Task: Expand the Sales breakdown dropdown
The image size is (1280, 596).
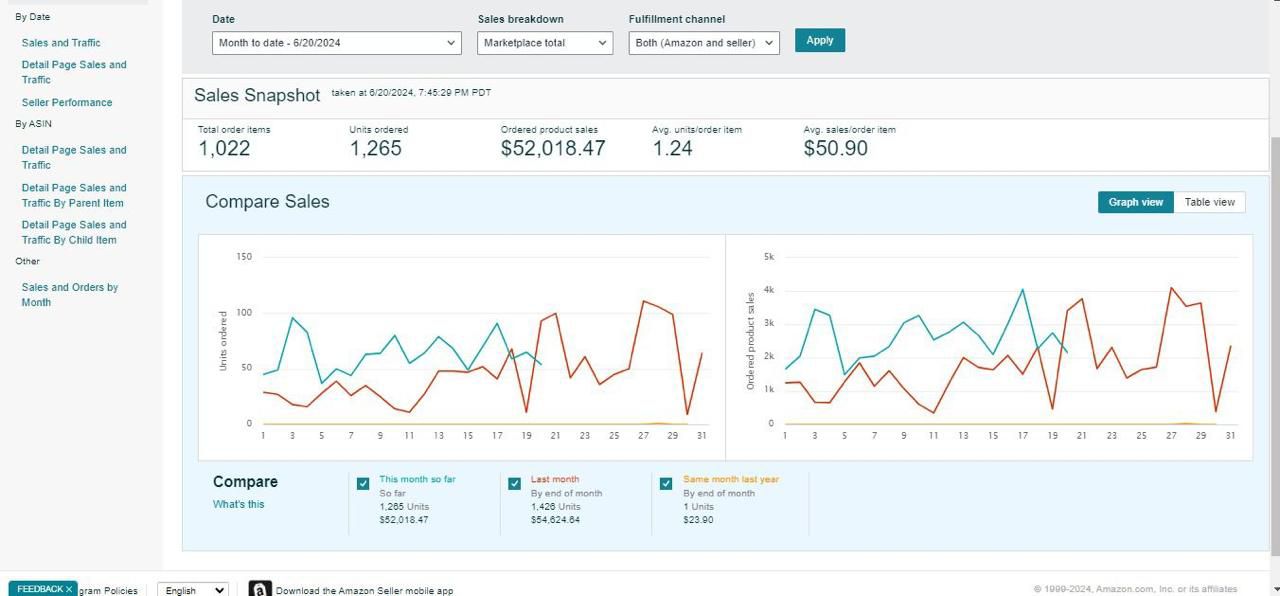Action: point(545,43)
